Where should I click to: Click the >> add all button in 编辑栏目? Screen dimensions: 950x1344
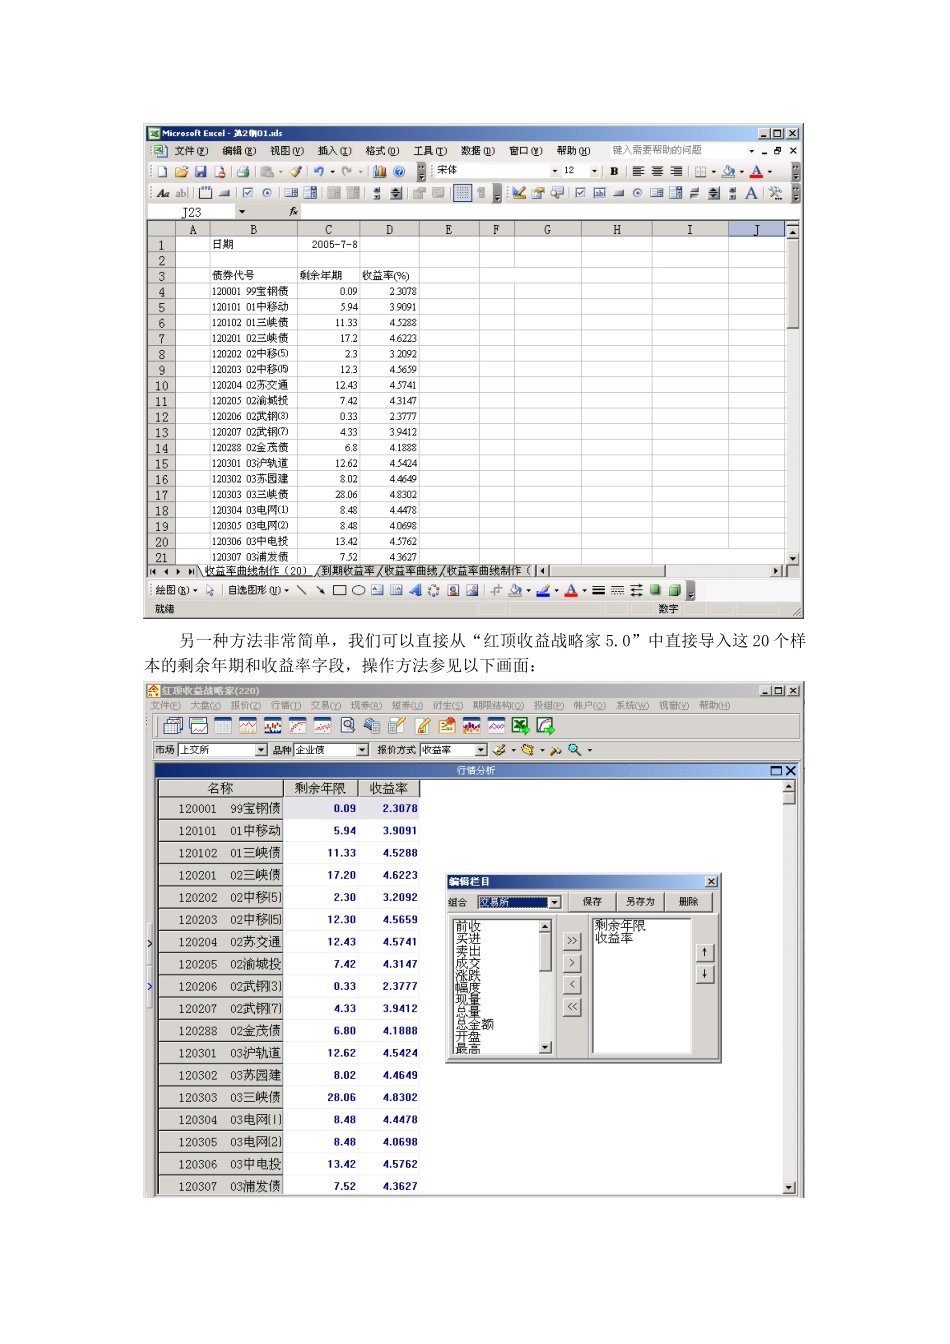[x=572, y=941]
